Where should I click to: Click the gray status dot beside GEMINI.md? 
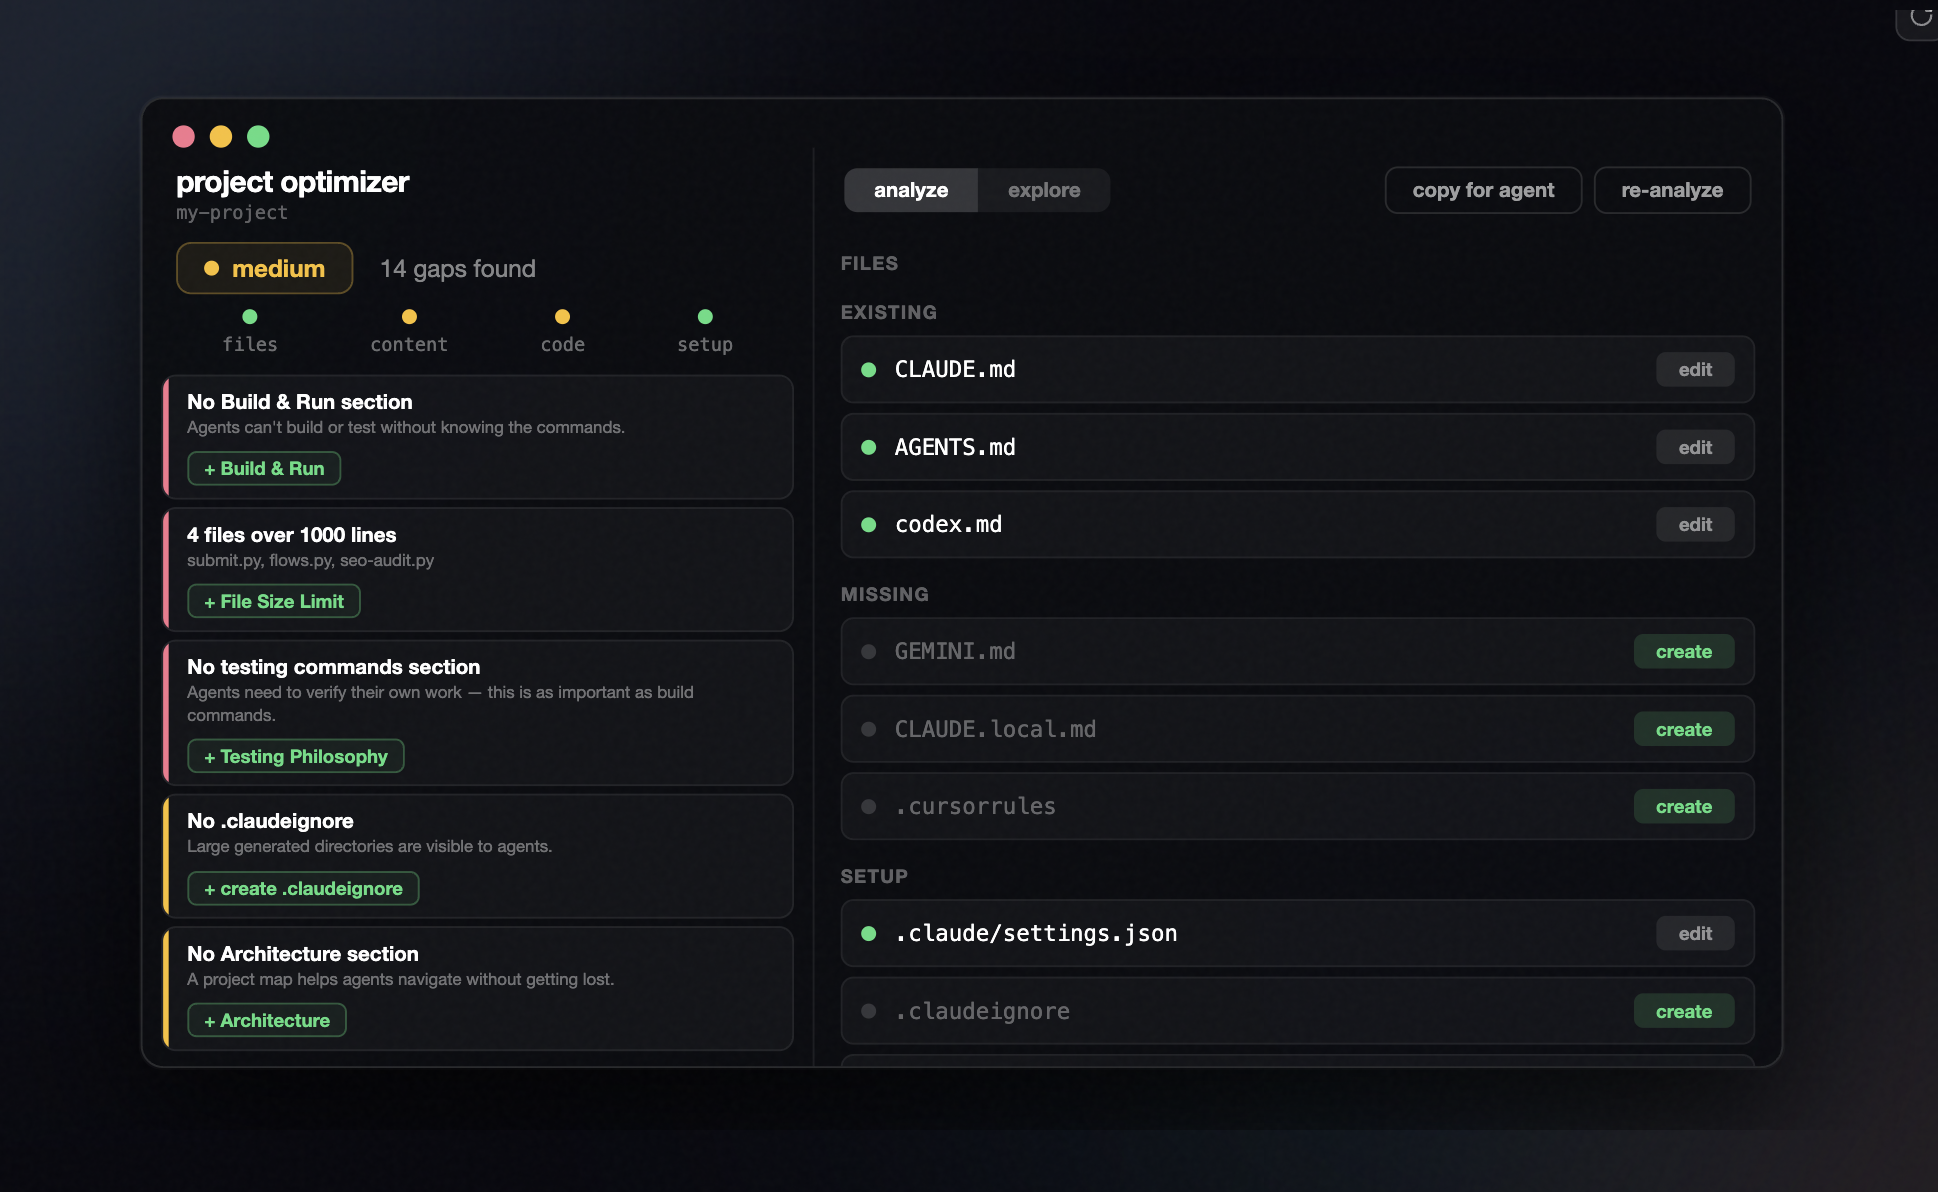coord(869,651)
